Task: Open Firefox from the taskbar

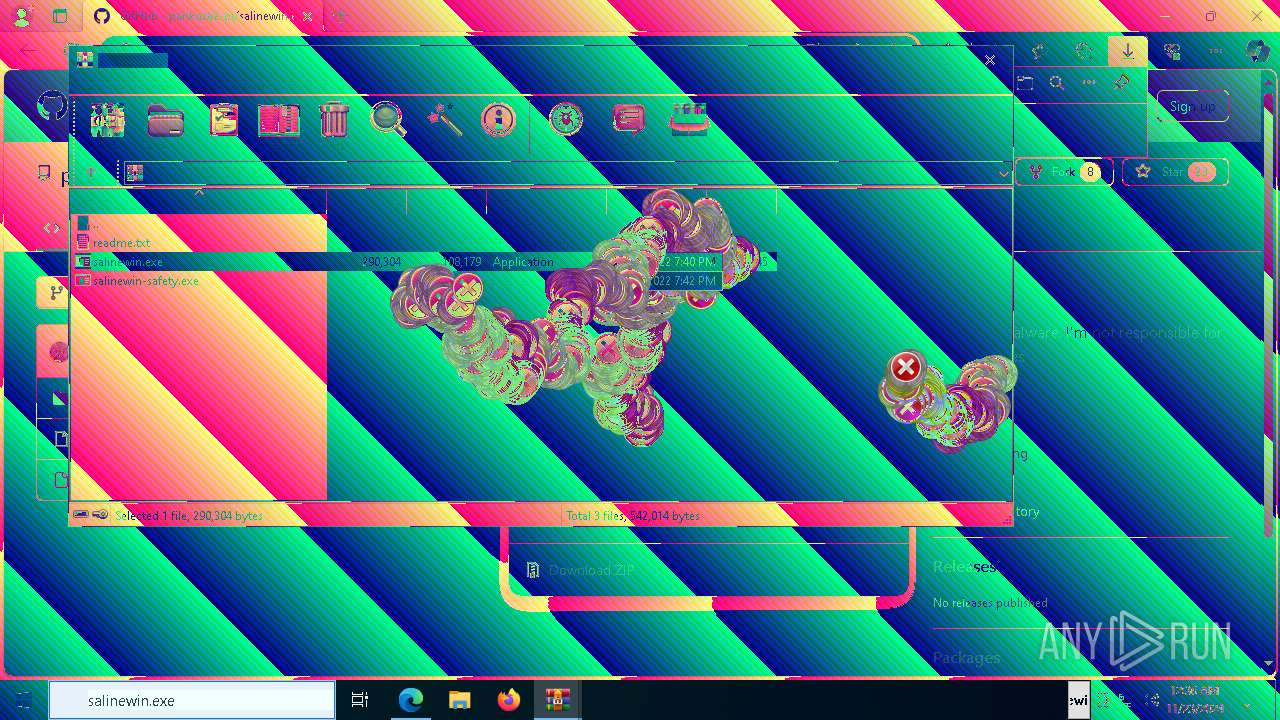Action: [x=509, y=701]
